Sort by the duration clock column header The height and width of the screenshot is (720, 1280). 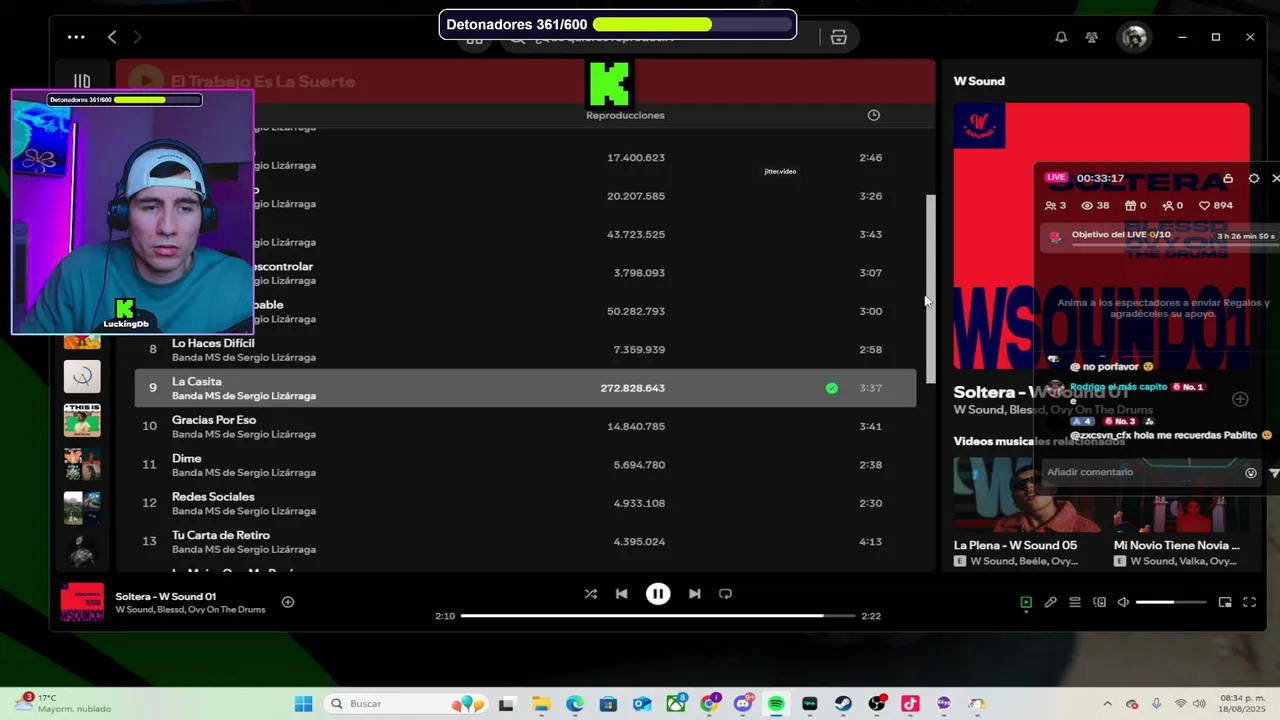click(x=874, y=115)
